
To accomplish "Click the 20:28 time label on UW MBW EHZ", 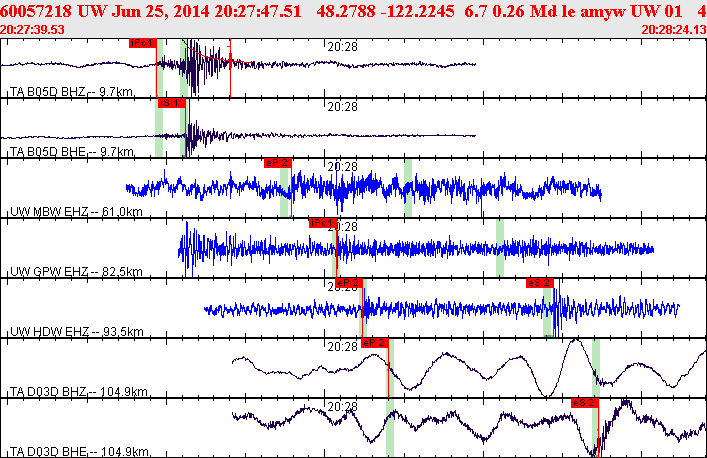I will coord(342,167).
